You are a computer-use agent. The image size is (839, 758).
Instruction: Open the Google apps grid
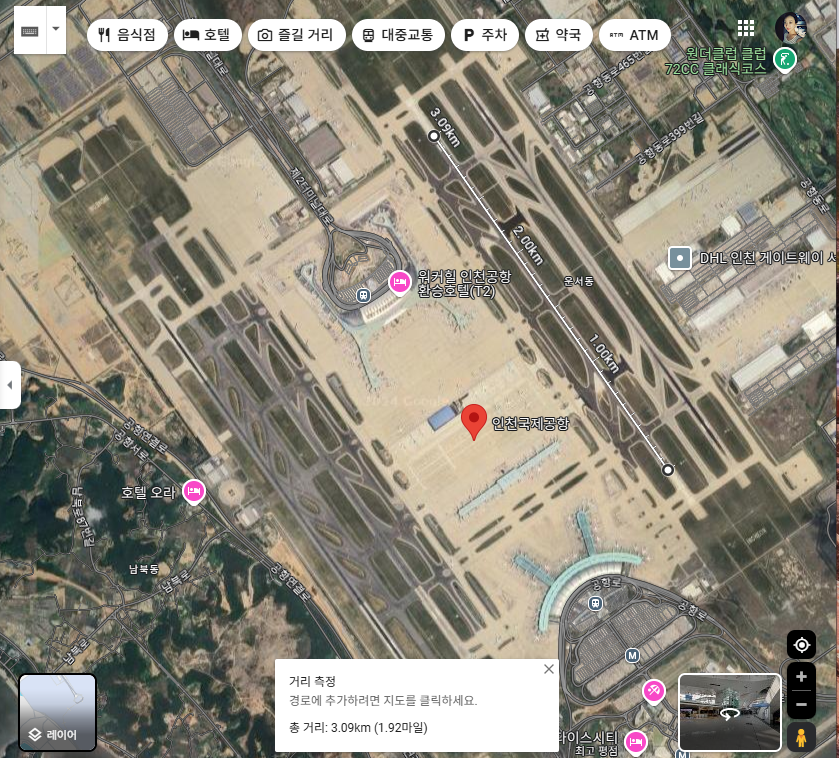[745, 28]
